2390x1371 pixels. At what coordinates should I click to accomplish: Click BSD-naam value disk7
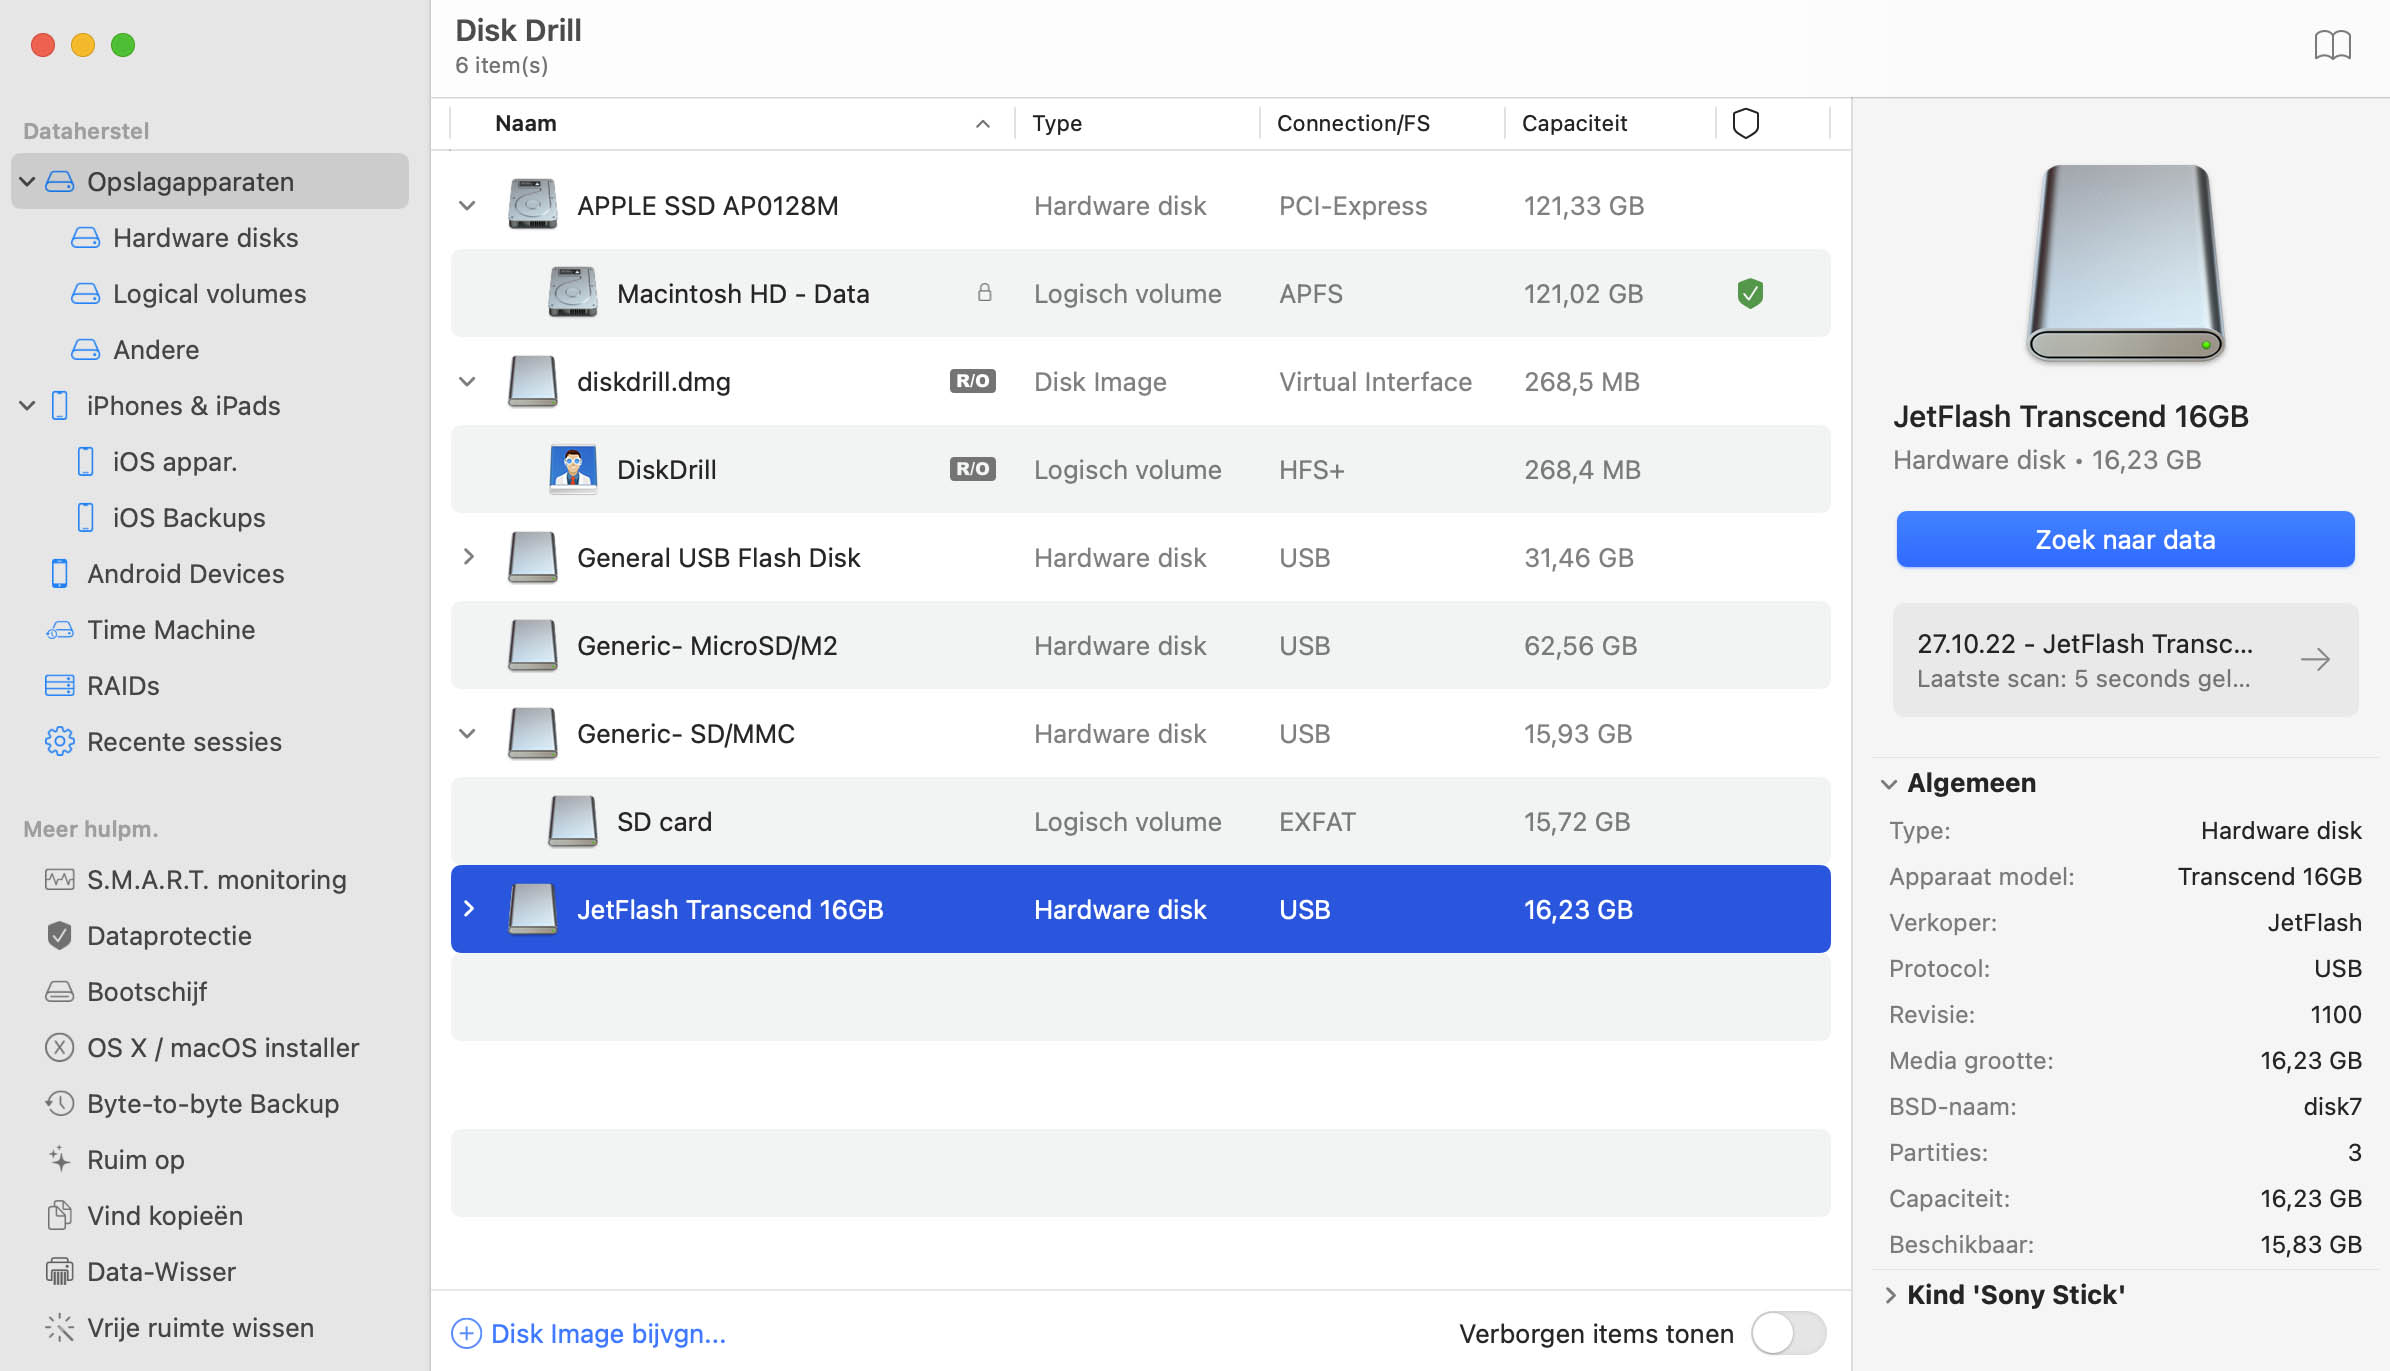tap(2332, 1106)
